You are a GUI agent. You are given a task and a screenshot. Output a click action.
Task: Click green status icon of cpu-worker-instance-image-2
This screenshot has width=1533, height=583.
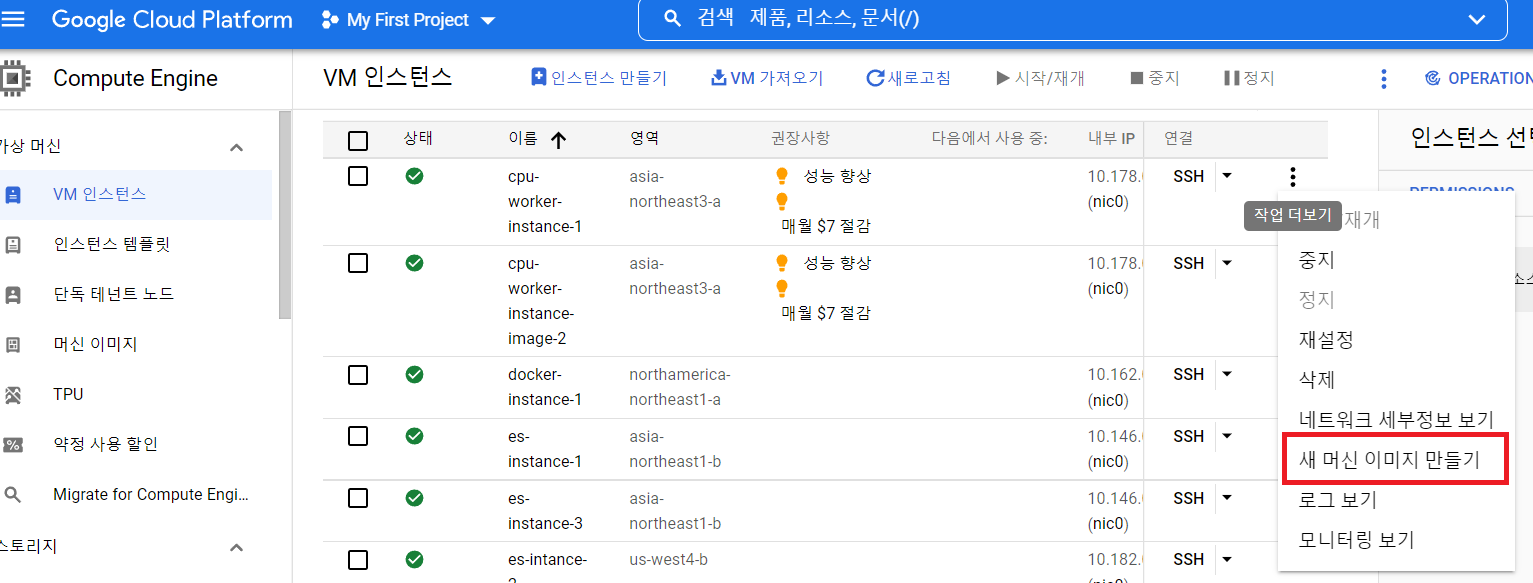tap(414, 263)
